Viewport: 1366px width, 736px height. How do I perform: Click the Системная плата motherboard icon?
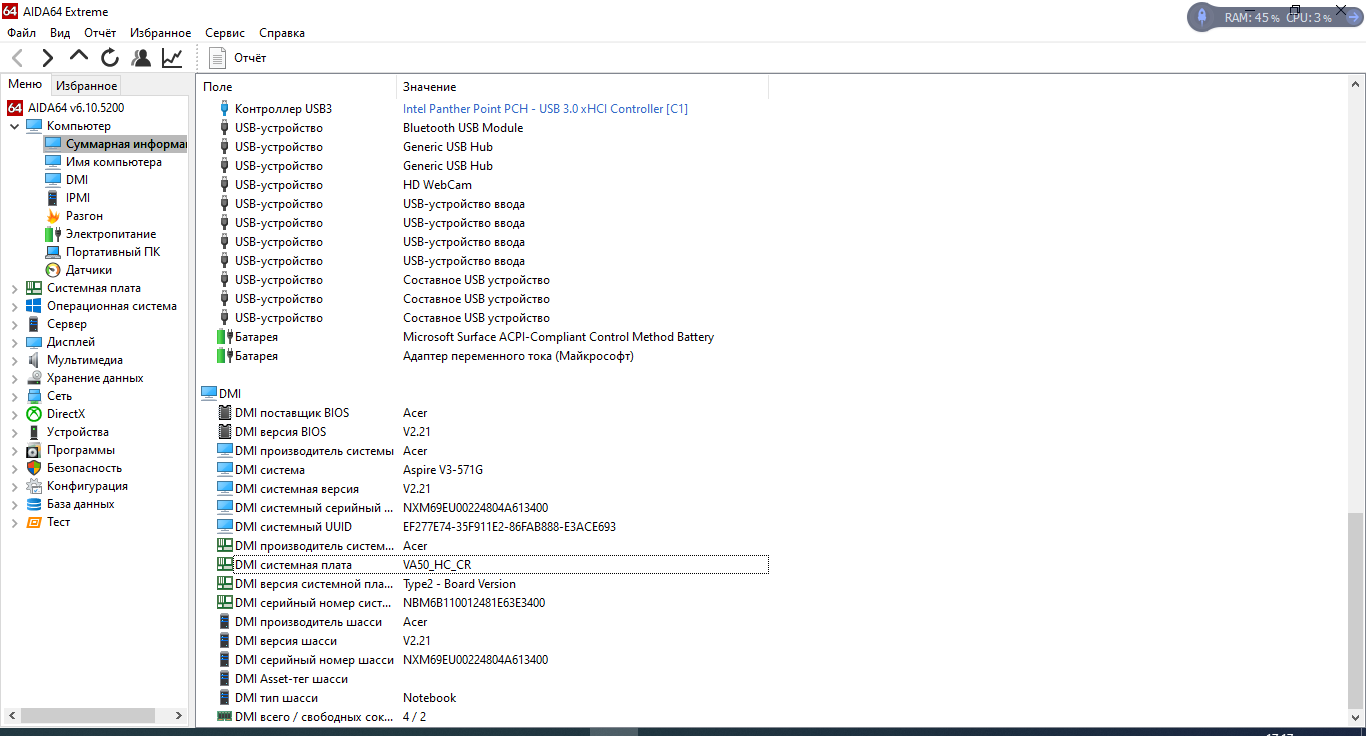34,288
